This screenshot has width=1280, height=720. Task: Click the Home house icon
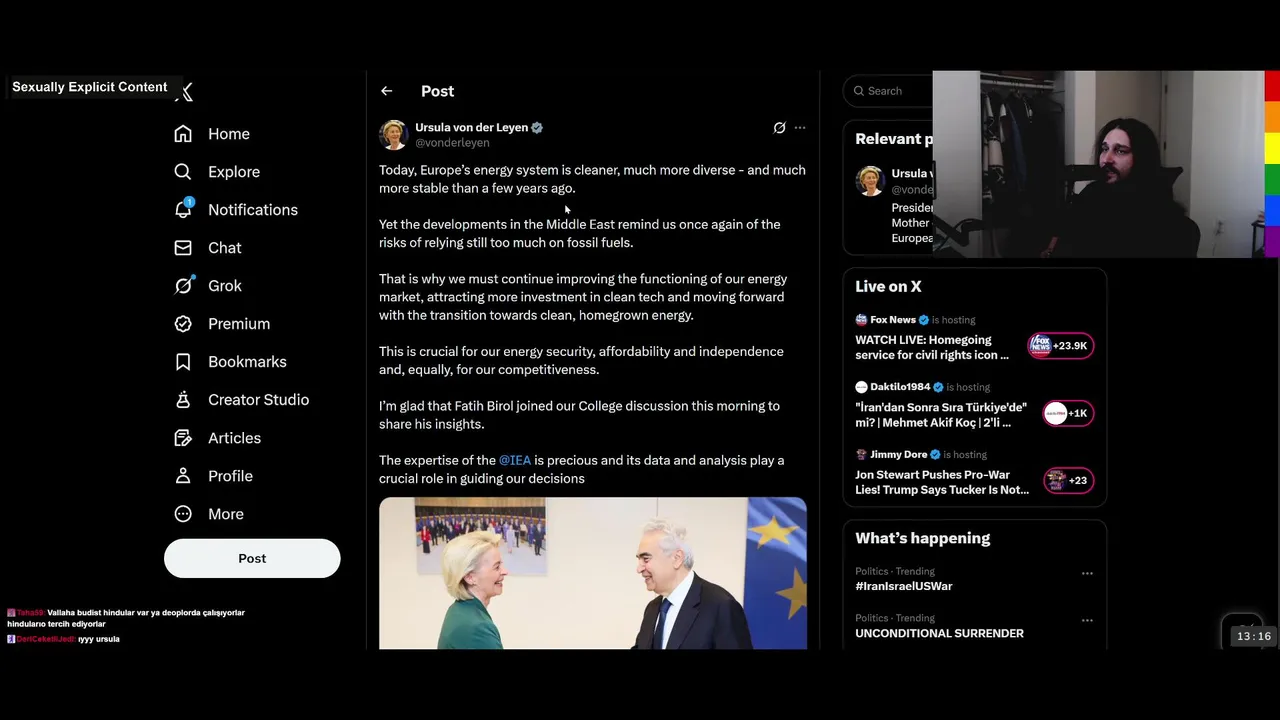[x=183, y=134]
